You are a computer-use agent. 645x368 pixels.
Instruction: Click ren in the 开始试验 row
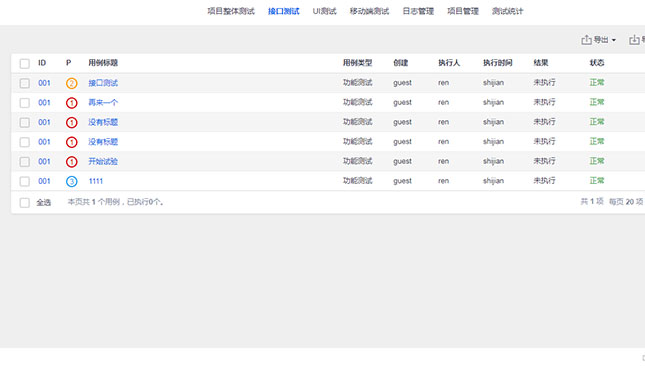443,161
